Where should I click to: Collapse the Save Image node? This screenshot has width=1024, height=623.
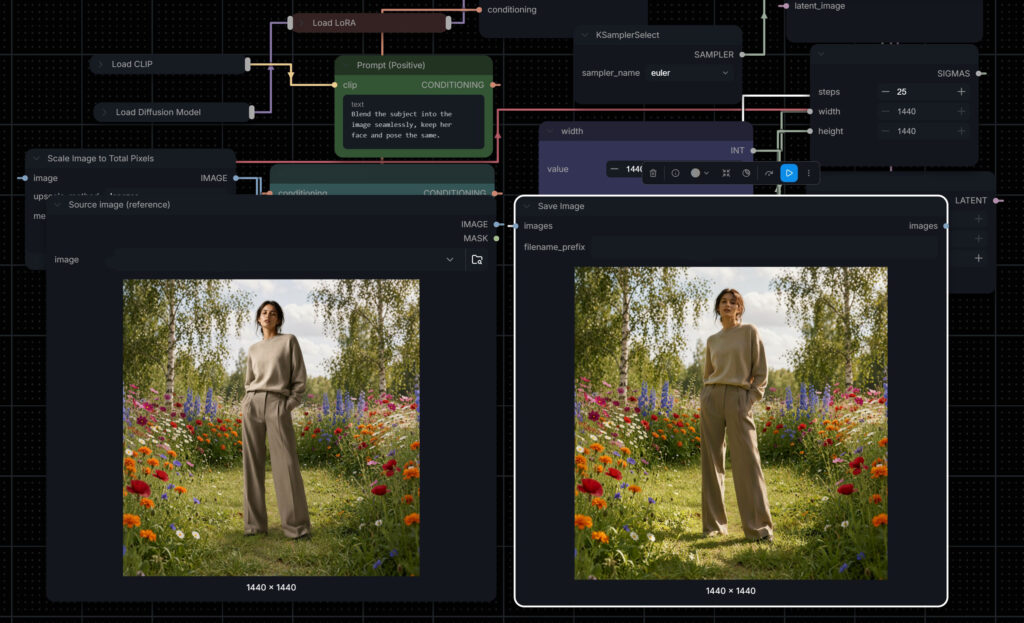coord(527,206)
